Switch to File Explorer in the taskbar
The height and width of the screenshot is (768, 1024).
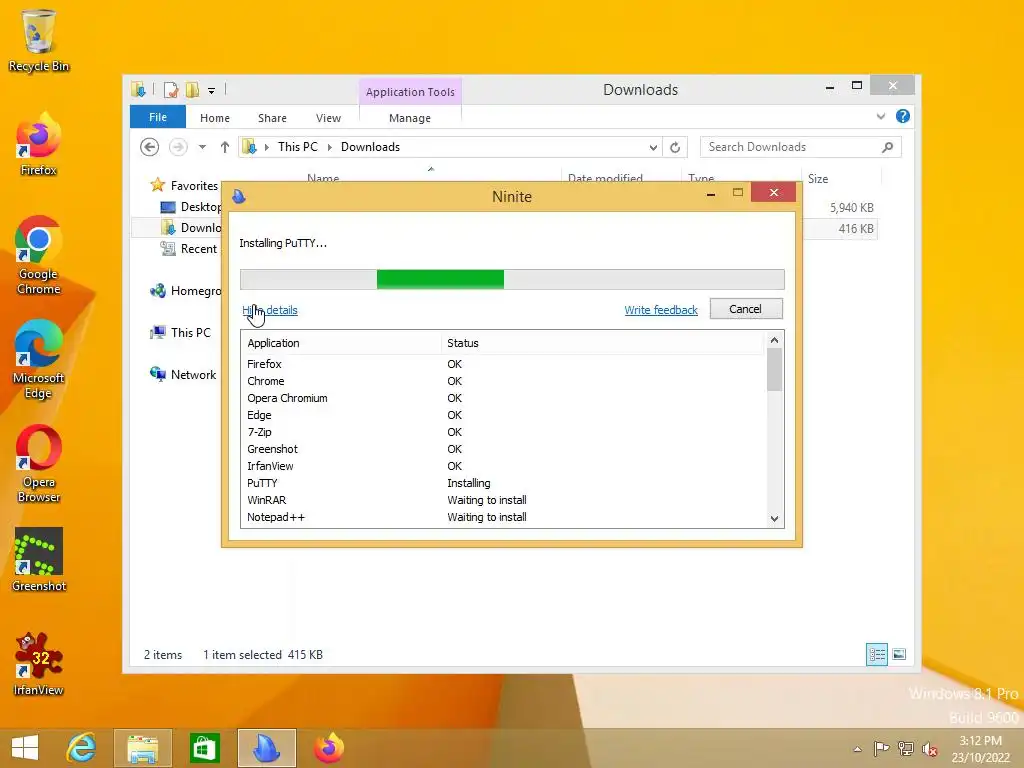tap(143, 748)
